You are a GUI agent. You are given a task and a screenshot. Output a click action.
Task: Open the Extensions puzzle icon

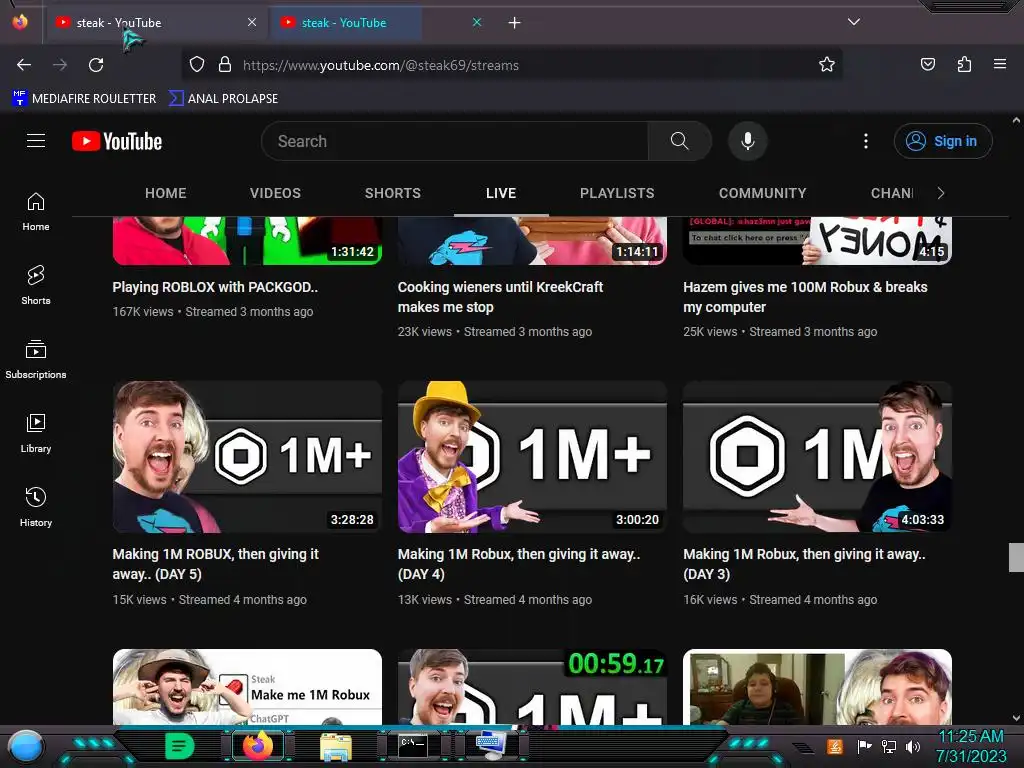pos(964,65)
